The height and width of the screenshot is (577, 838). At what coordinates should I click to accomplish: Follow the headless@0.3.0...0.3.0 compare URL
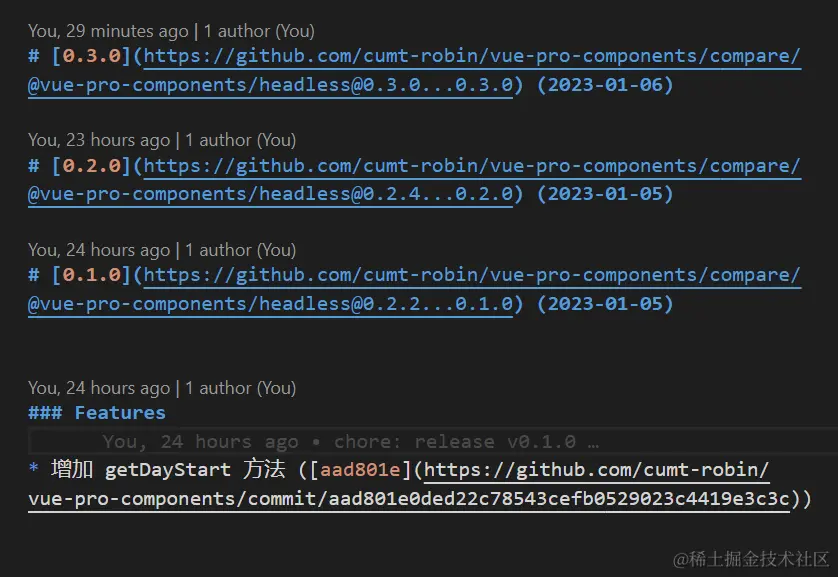click(x=414, y=70)
